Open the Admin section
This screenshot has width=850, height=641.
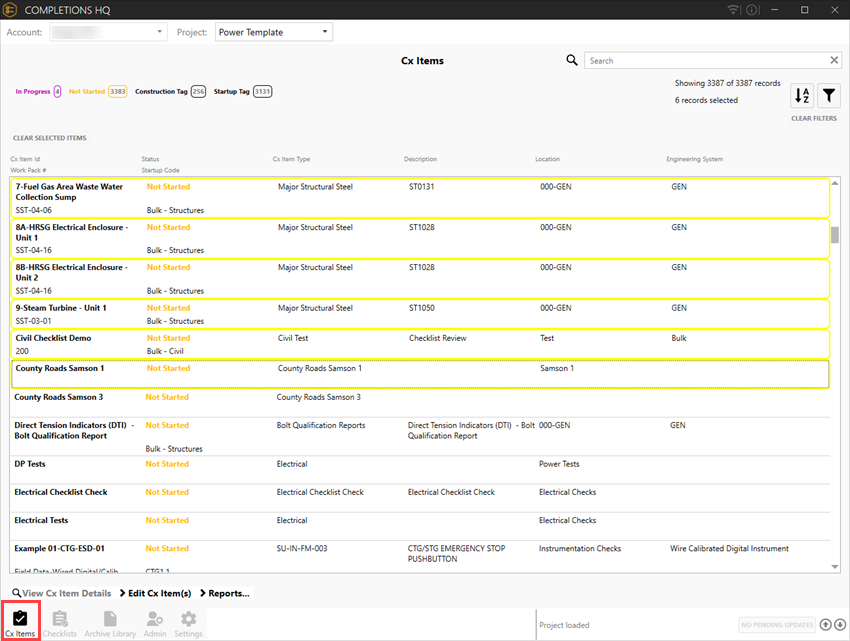155,623
